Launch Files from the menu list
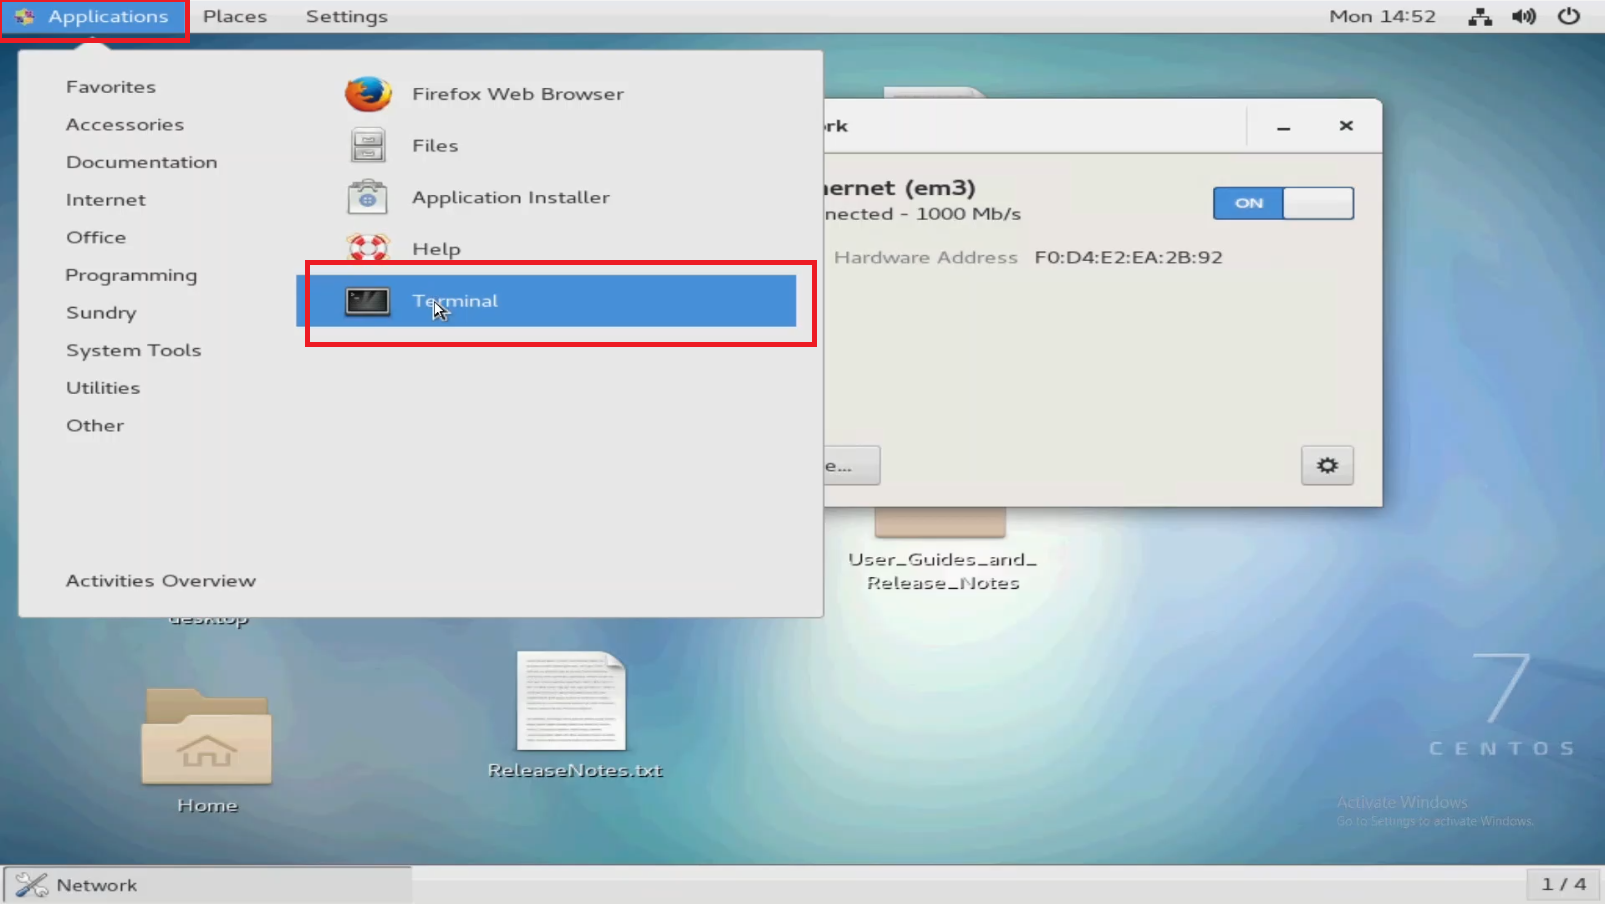Viewport: 1605px width, 904px height. click(x=546, y=146)
